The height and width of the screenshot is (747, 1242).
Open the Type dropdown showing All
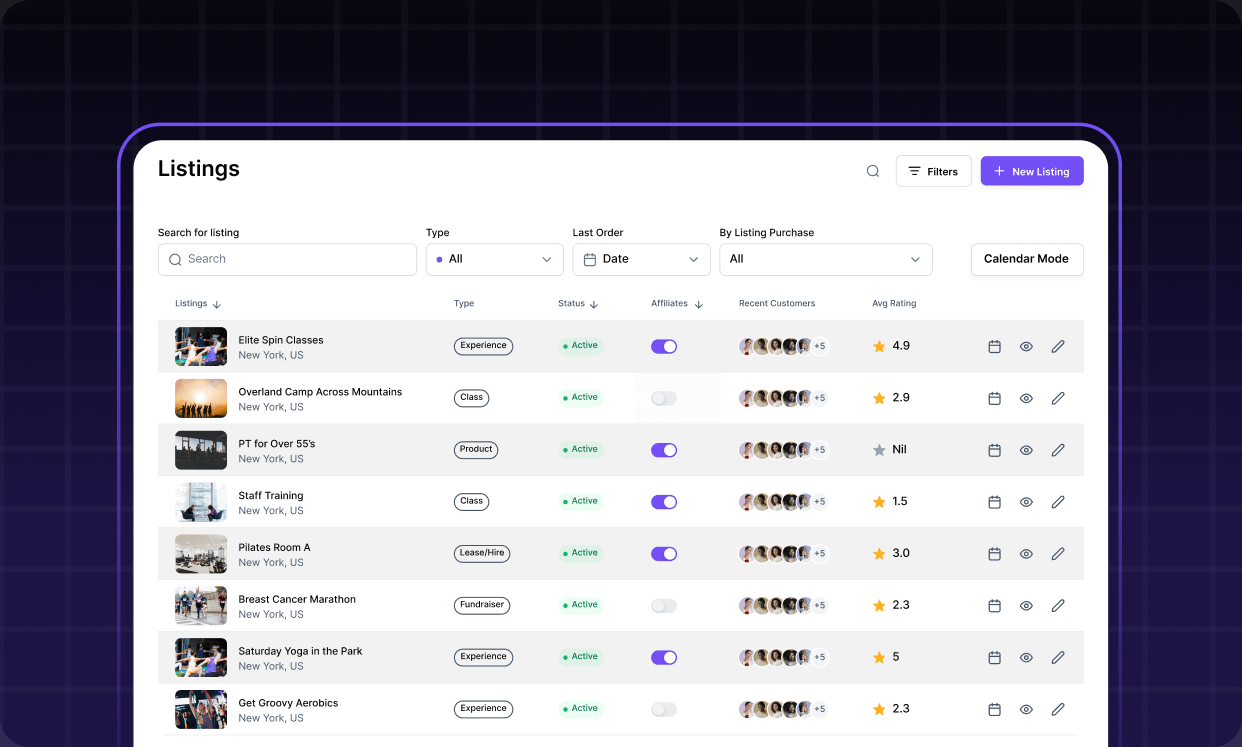coord(494,259)
